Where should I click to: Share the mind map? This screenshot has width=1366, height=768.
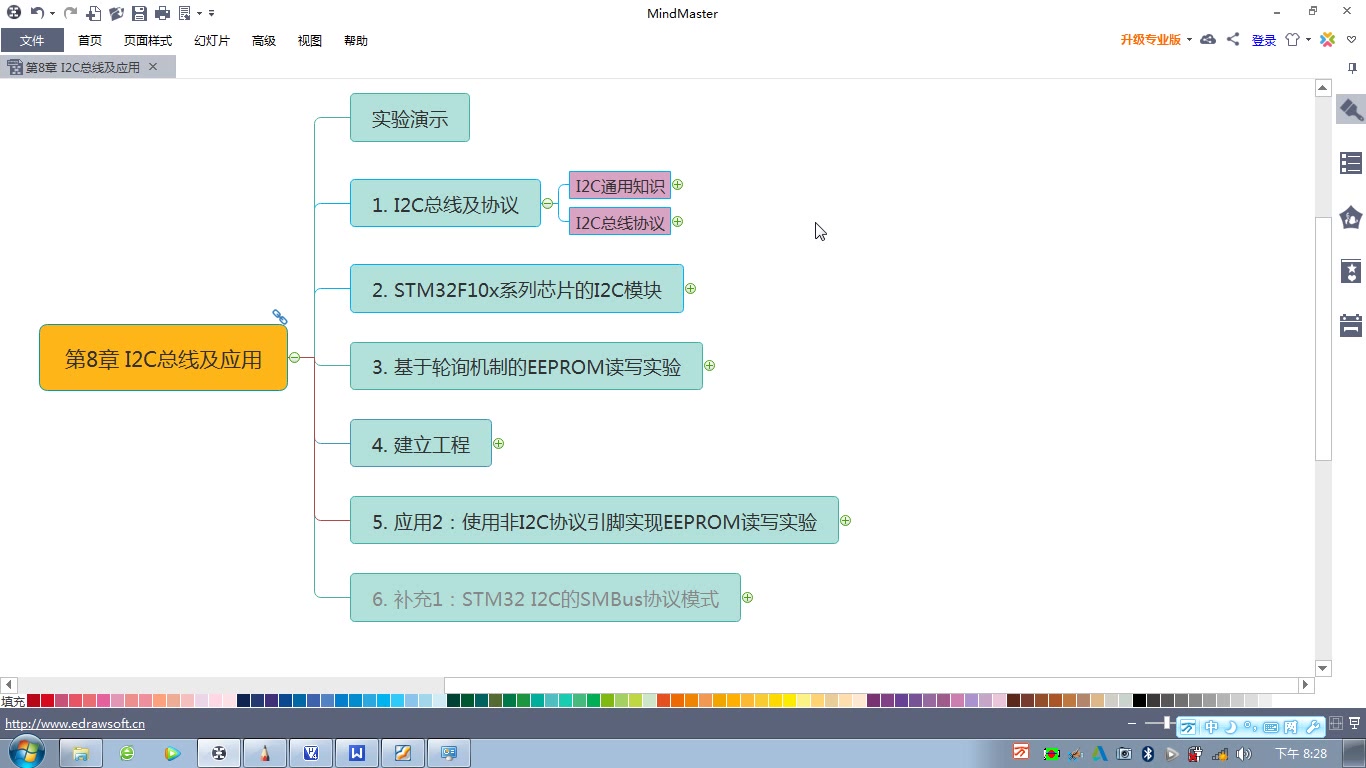[1232, 39]
